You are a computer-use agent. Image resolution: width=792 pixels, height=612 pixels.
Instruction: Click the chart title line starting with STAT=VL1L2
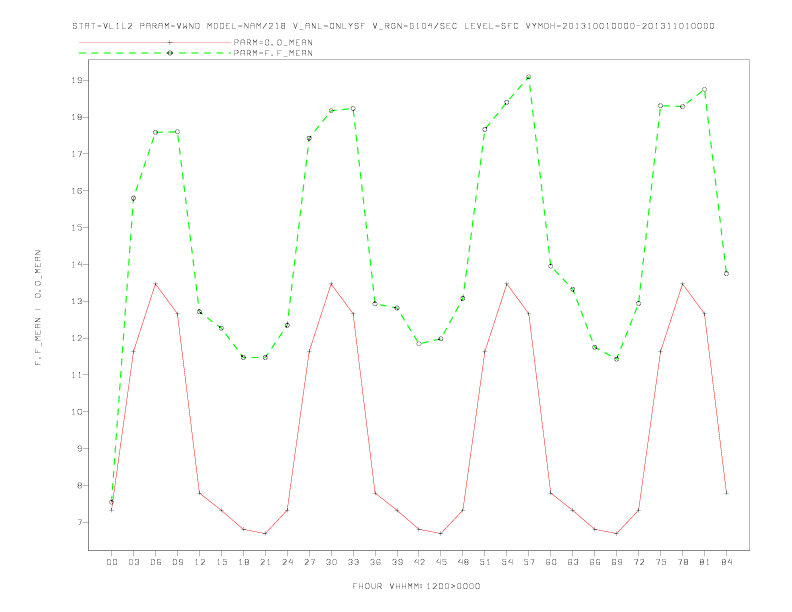click(393, 26)
